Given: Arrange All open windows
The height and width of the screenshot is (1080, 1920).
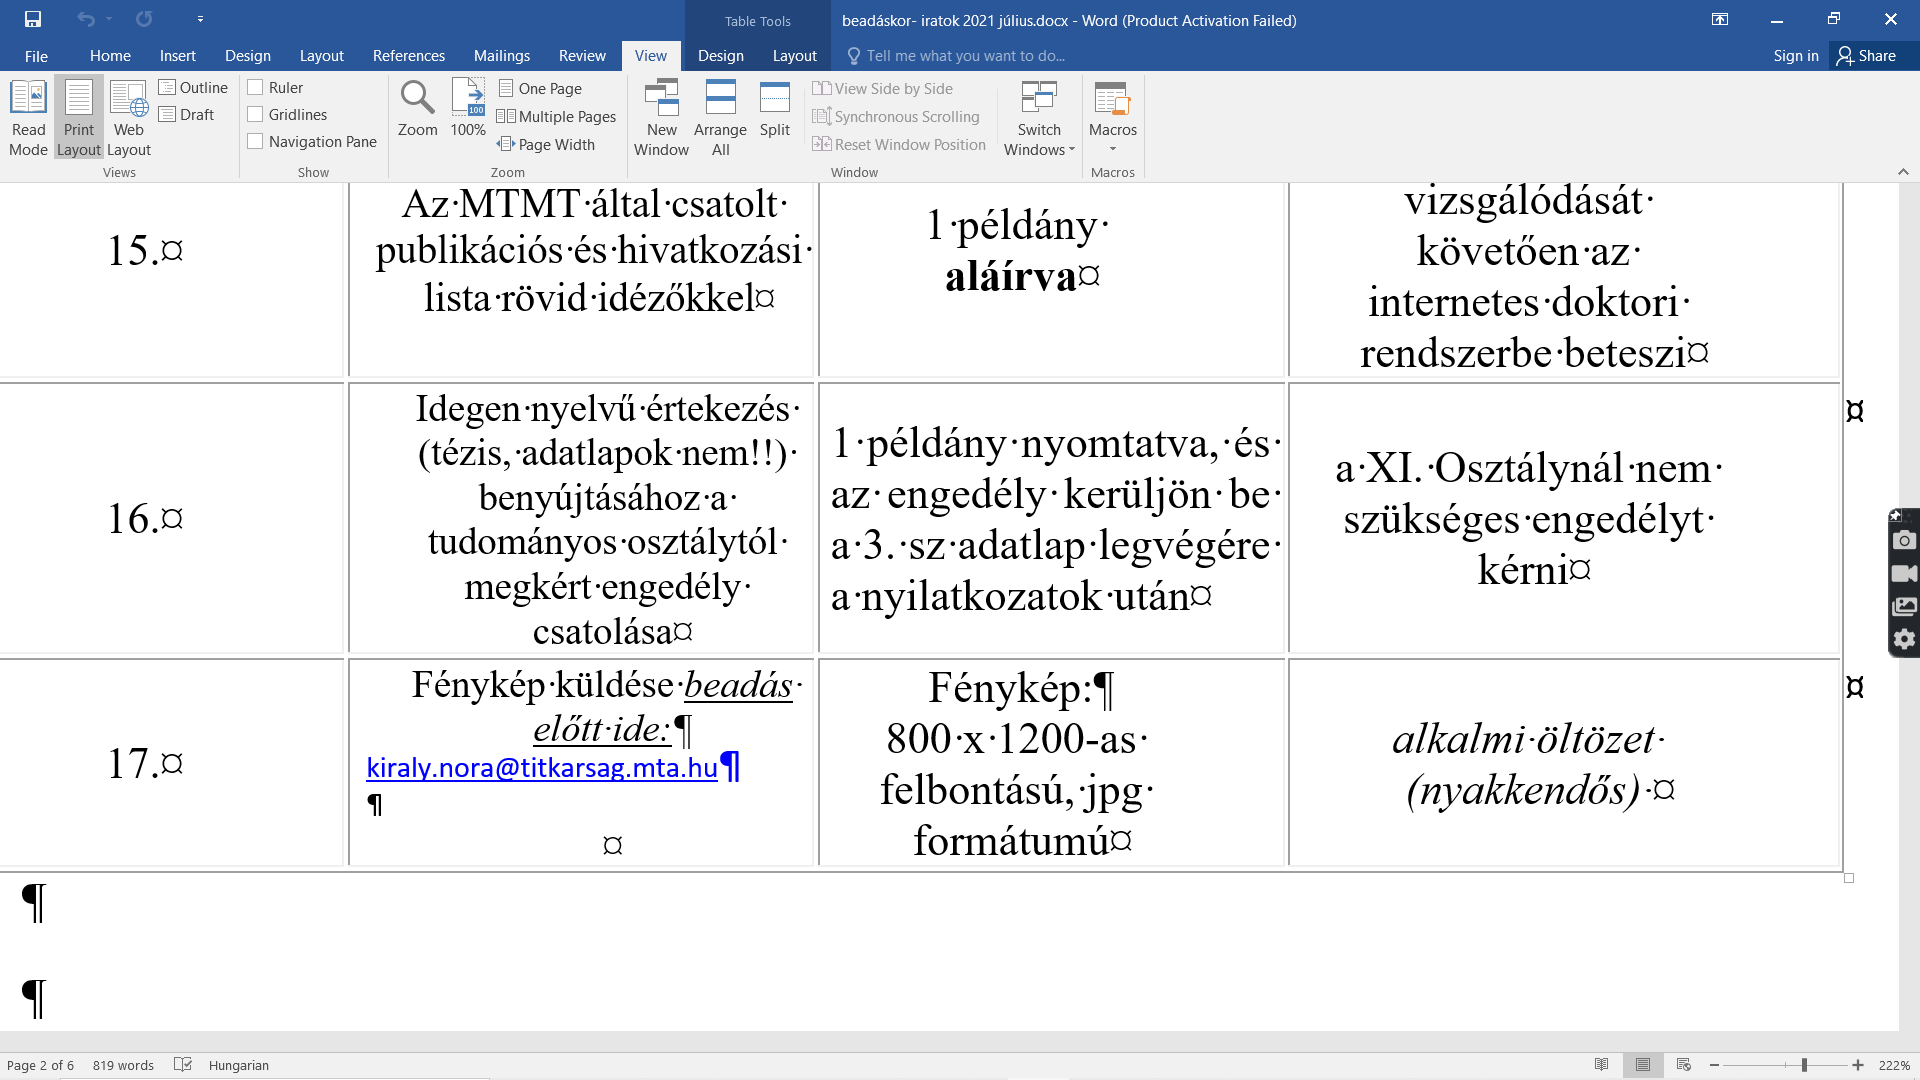Looking at the screenshot, I should tap(720, 118).
